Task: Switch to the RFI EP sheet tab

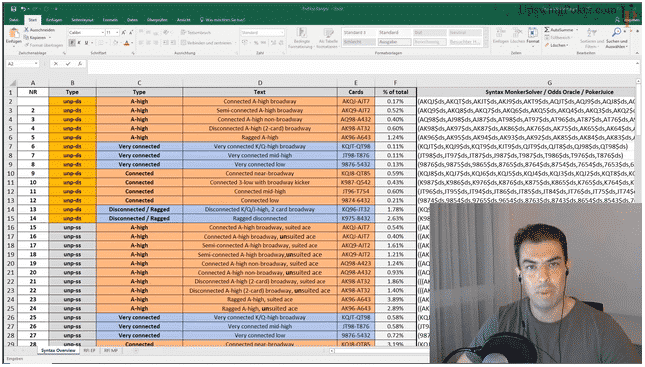Action: point(89,351)
